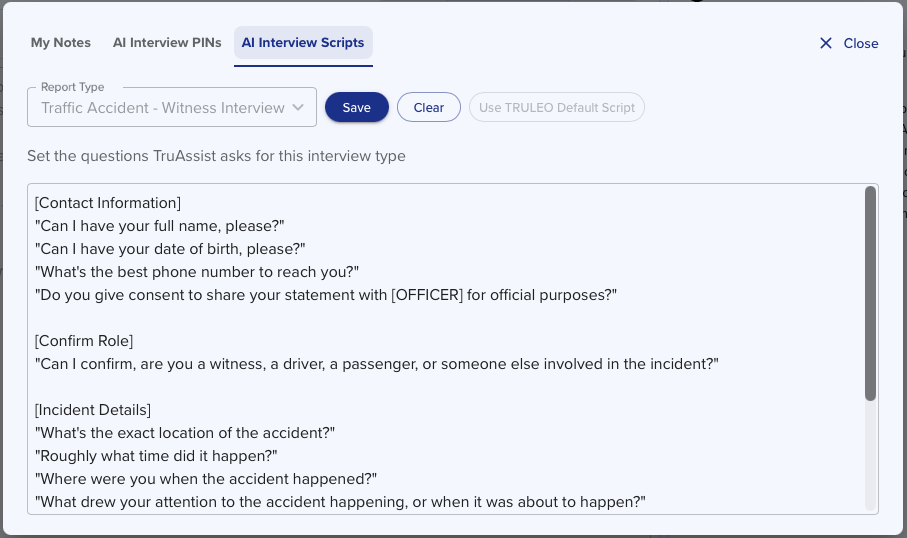Click the "Roughly what time" question line
Image resolution: width=907 pixels, height=538 pixels.
pos(156,456)
